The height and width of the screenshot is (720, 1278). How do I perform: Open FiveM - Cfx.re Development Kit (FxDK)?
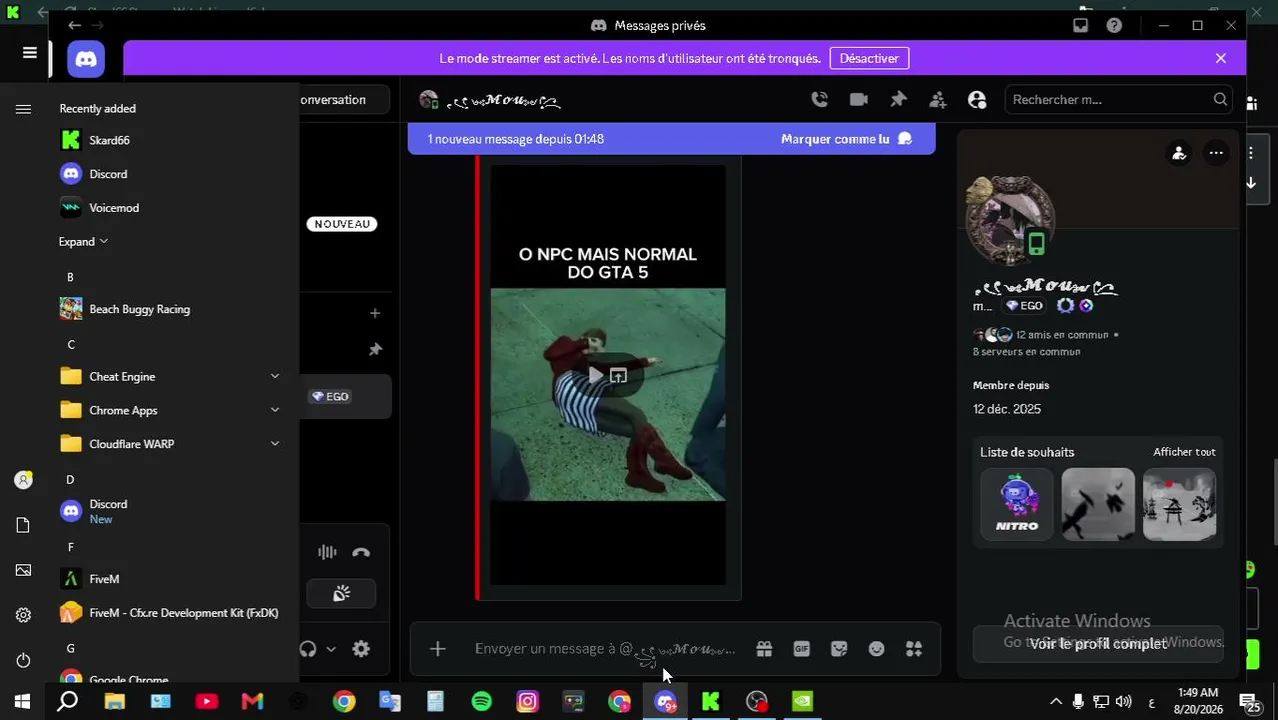tap(170, 613)
